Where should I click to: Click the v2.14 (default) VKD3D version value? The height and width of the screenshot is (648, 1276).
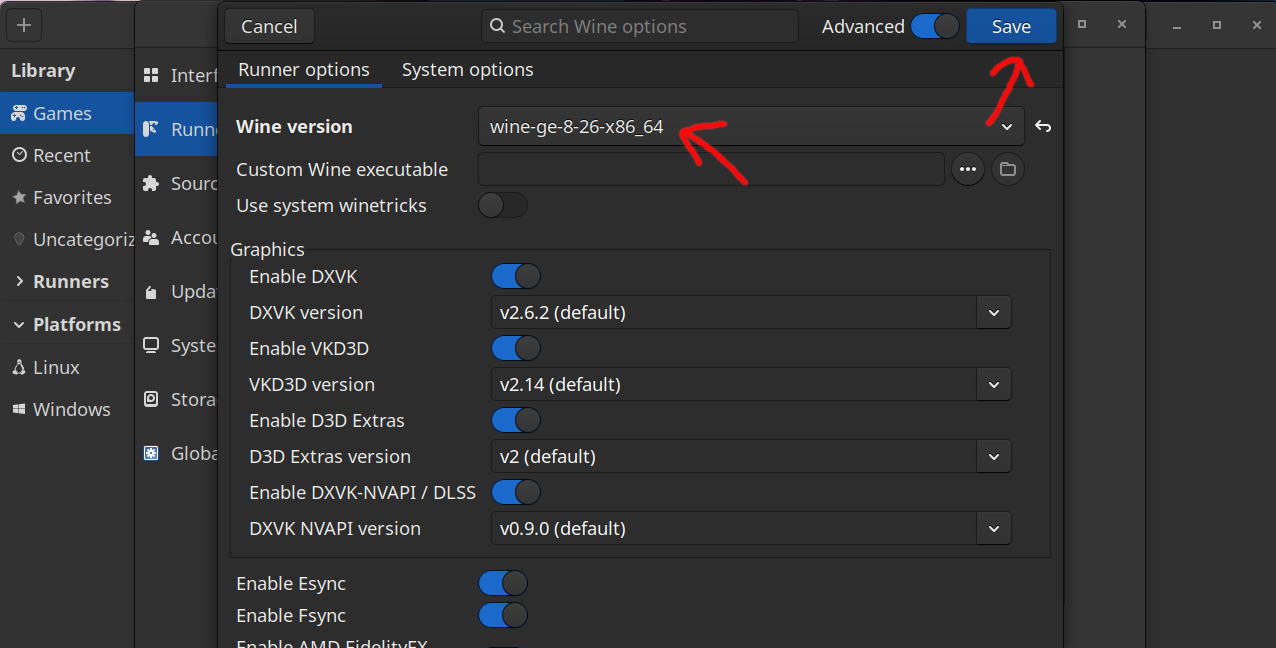734,384
